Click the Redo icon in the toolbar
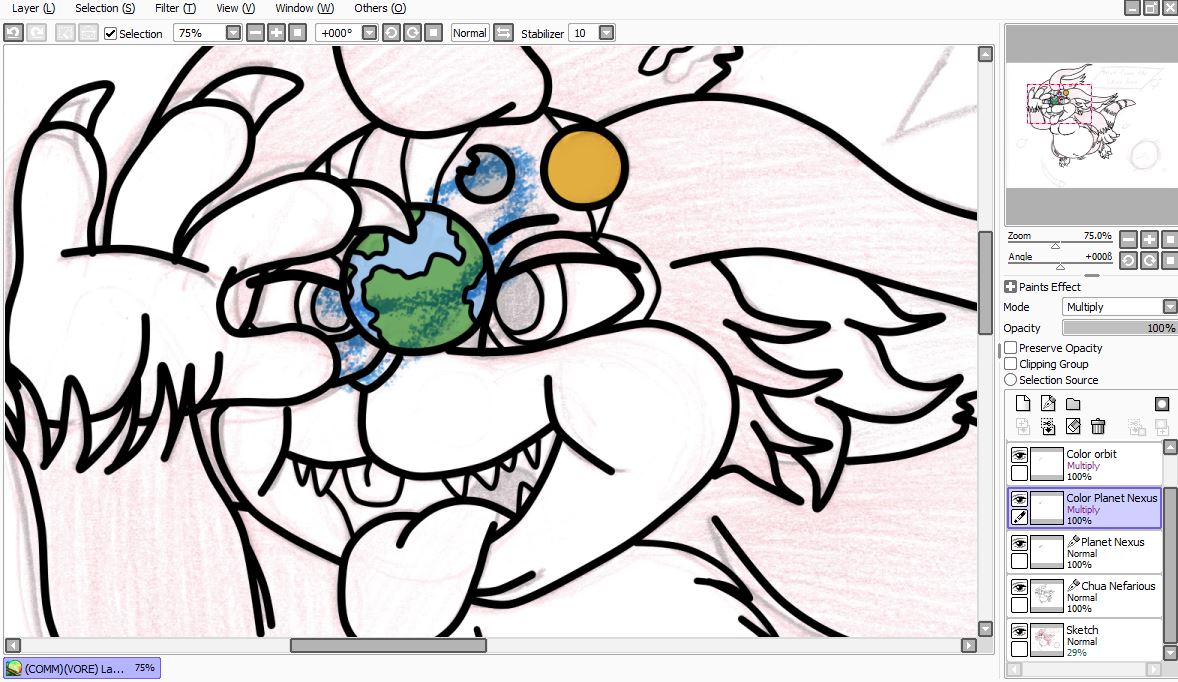1178x682 pixels. point(37,33)
